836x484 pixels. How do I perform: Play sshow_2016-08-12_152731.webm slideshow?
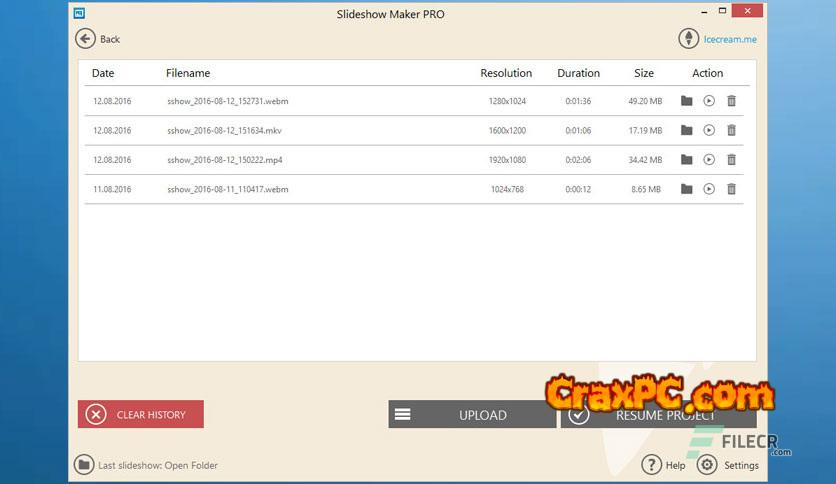(709, 101)
